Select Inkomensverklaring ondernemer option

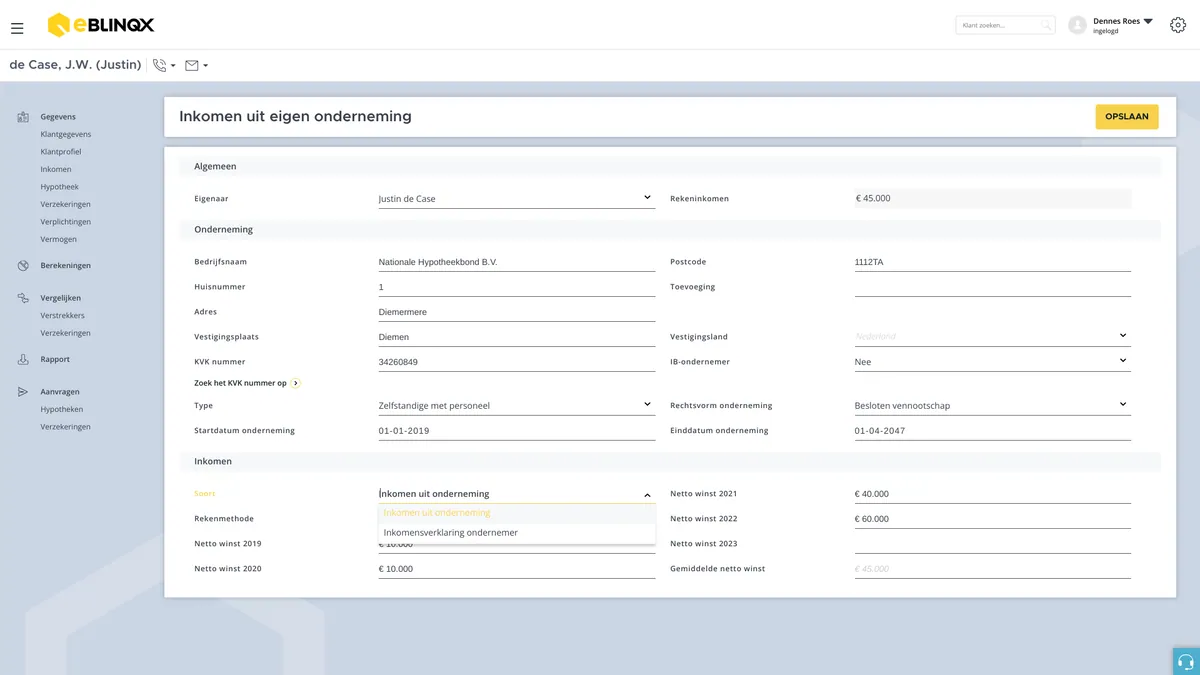(x=516, y=533)
